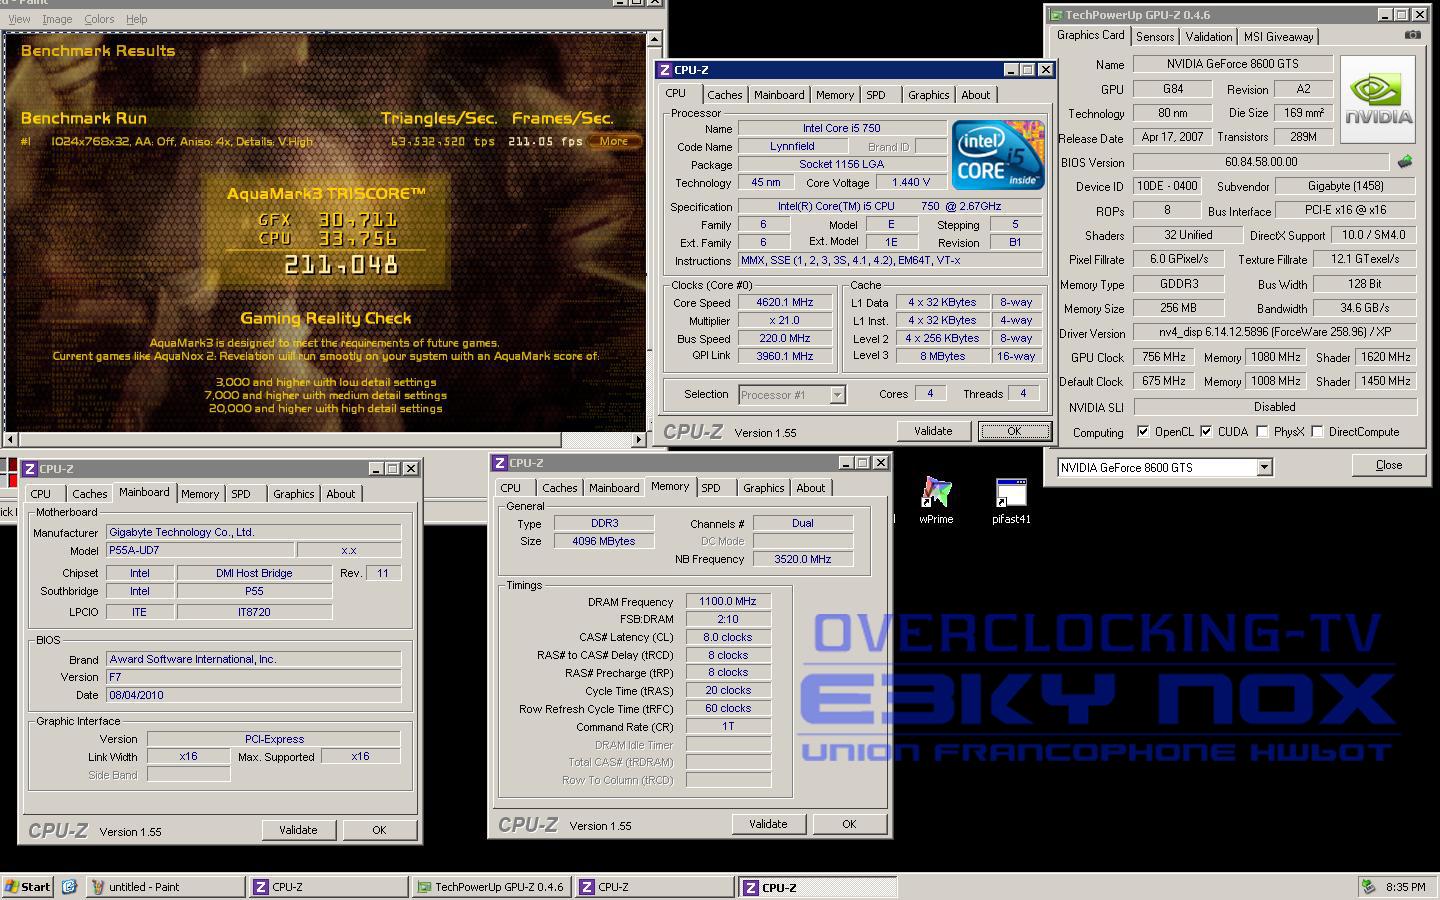
Task: Open the Mainboard tab in the CPU-Z CPU window
Action: pos(779,95)
